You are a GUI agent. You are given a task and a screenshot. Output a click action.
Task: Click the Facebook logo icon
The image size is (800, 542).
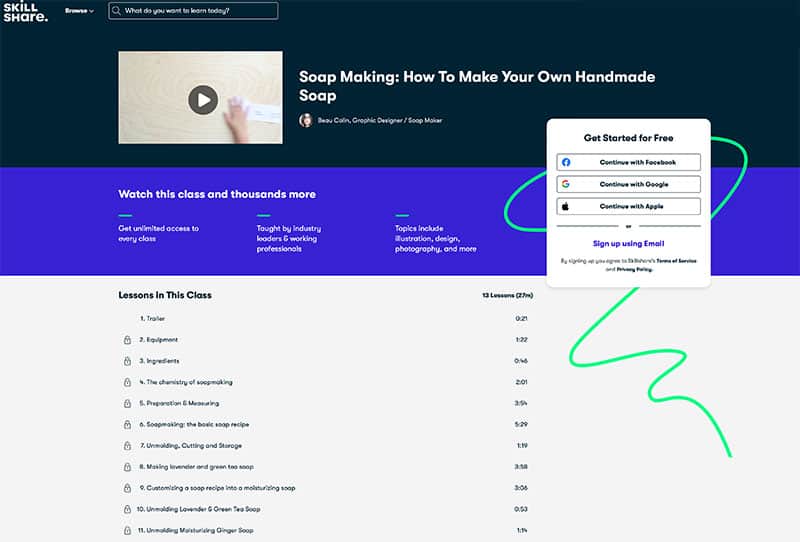566,162
